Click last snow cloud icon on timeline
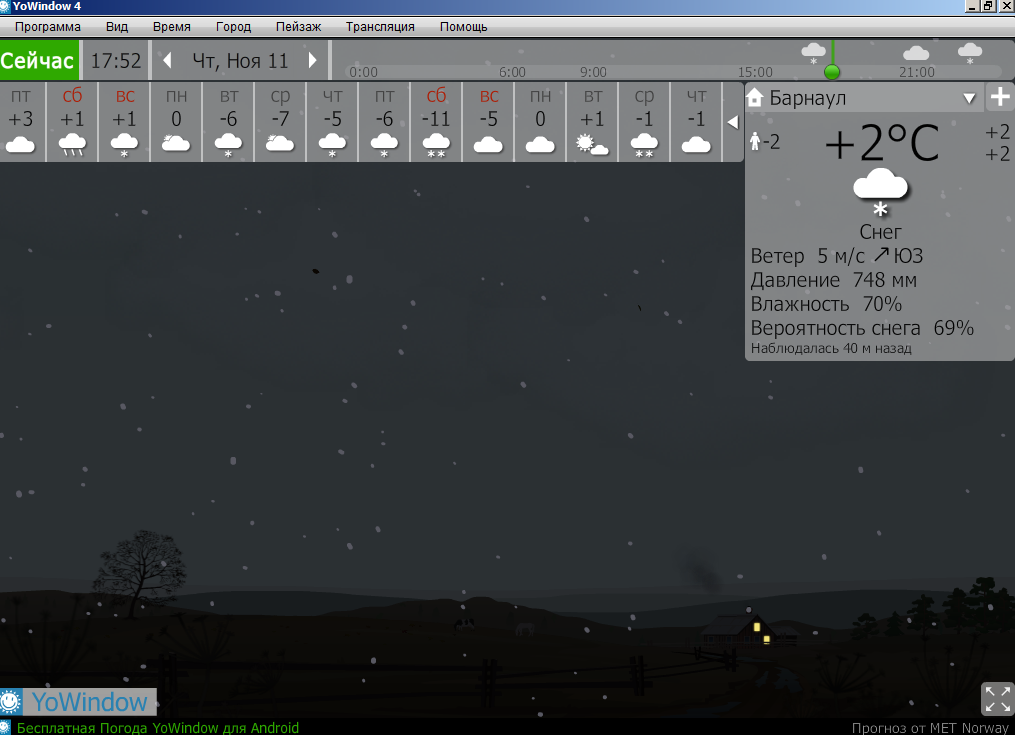The width and height of the screenshot is (1015, 735). click(970, 53)
